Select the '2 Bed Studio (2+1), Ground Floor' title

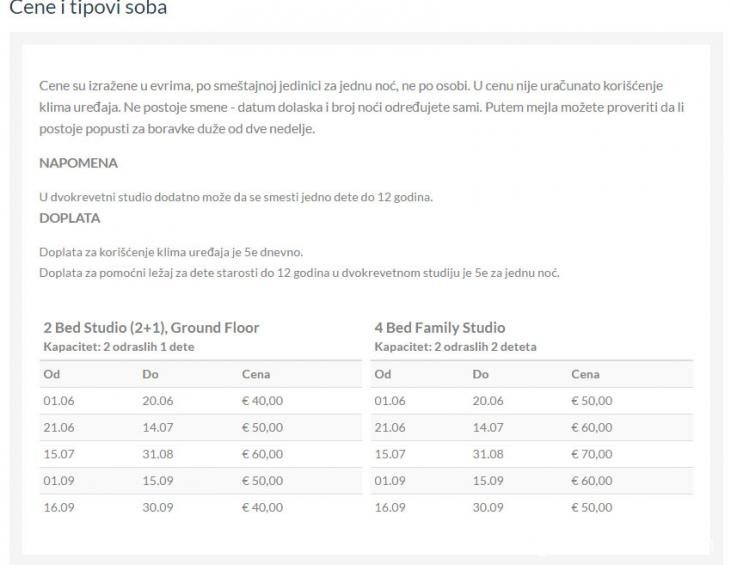pos(151,328)
